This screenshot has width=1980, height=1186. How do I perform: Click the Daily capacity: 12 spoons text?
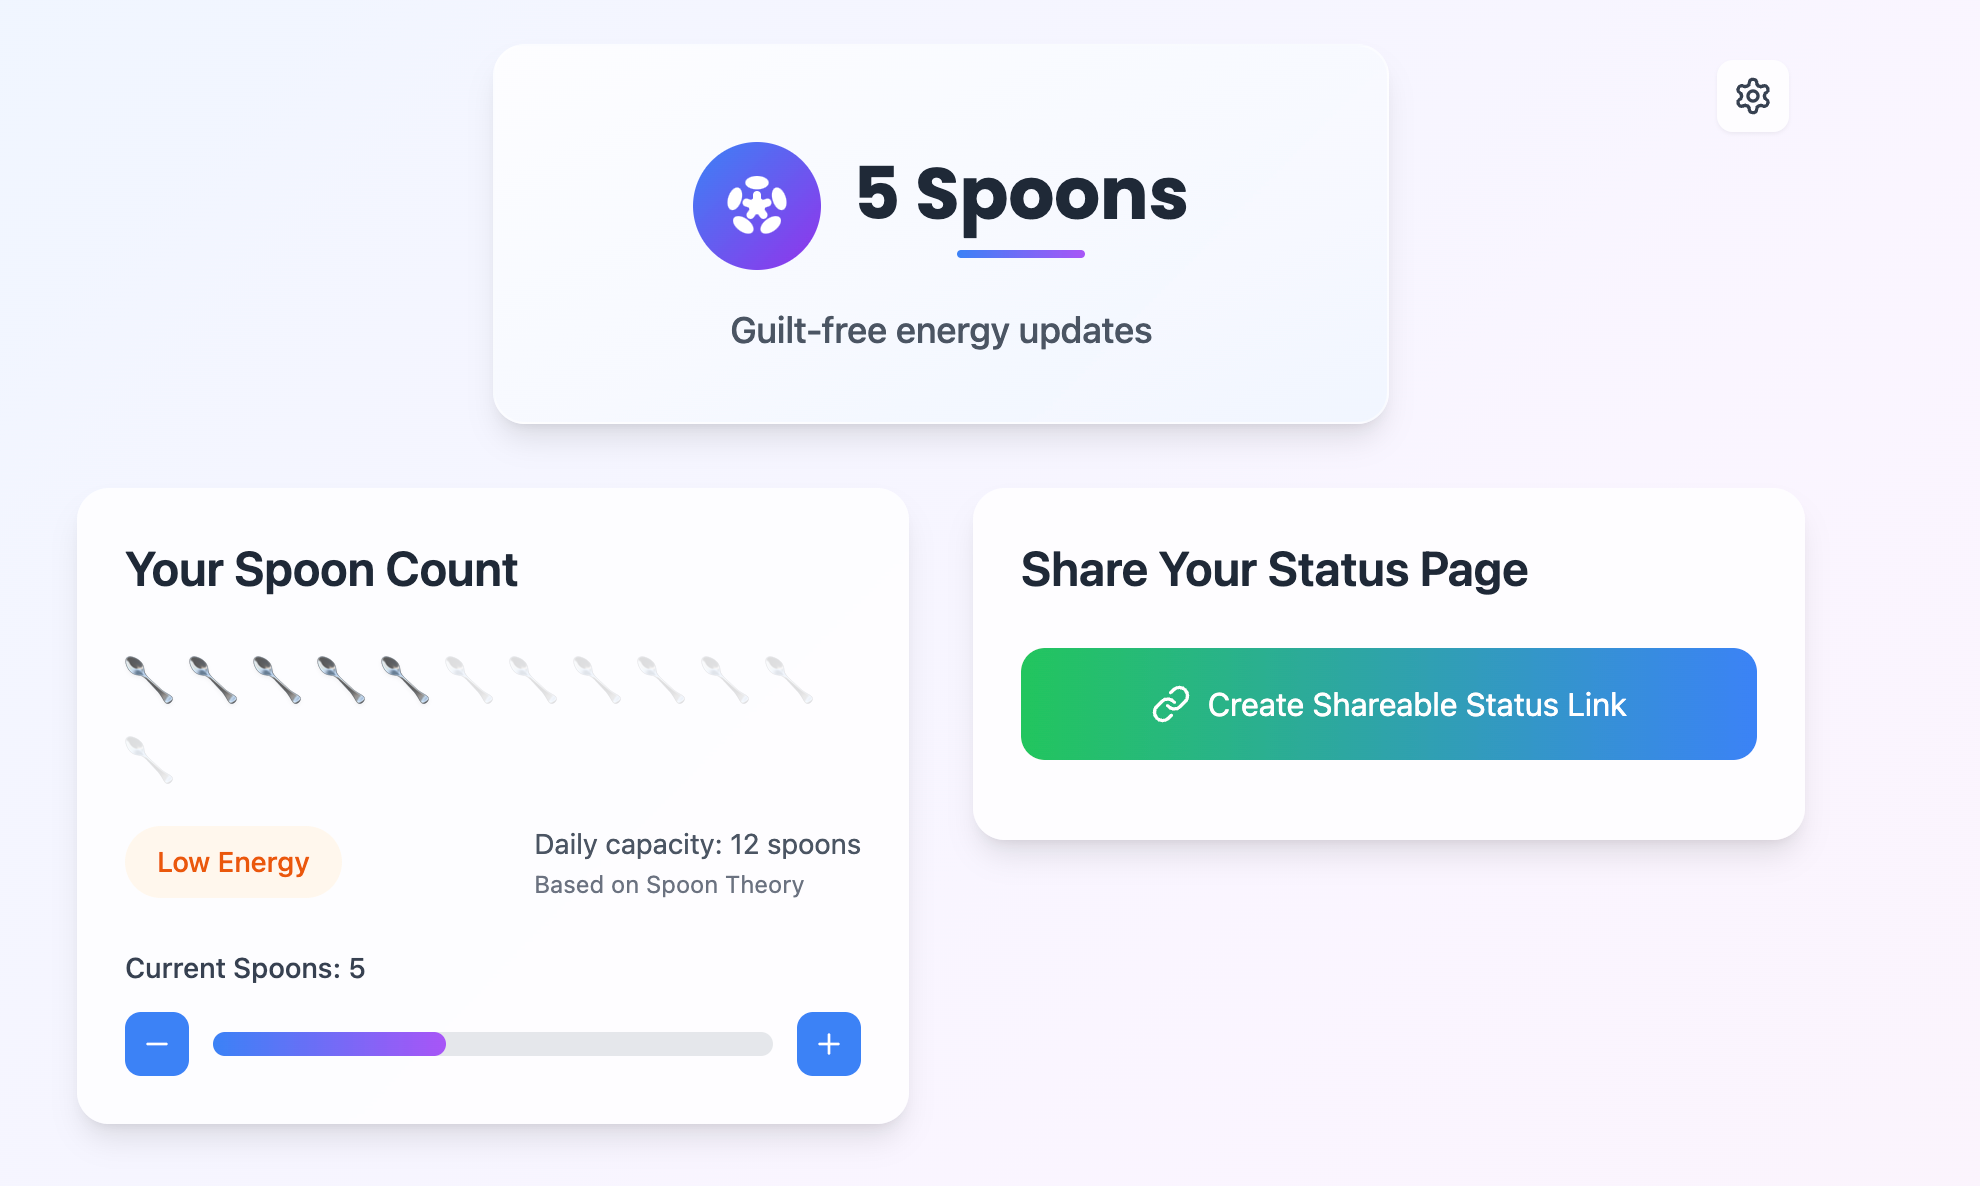[697, 844]
